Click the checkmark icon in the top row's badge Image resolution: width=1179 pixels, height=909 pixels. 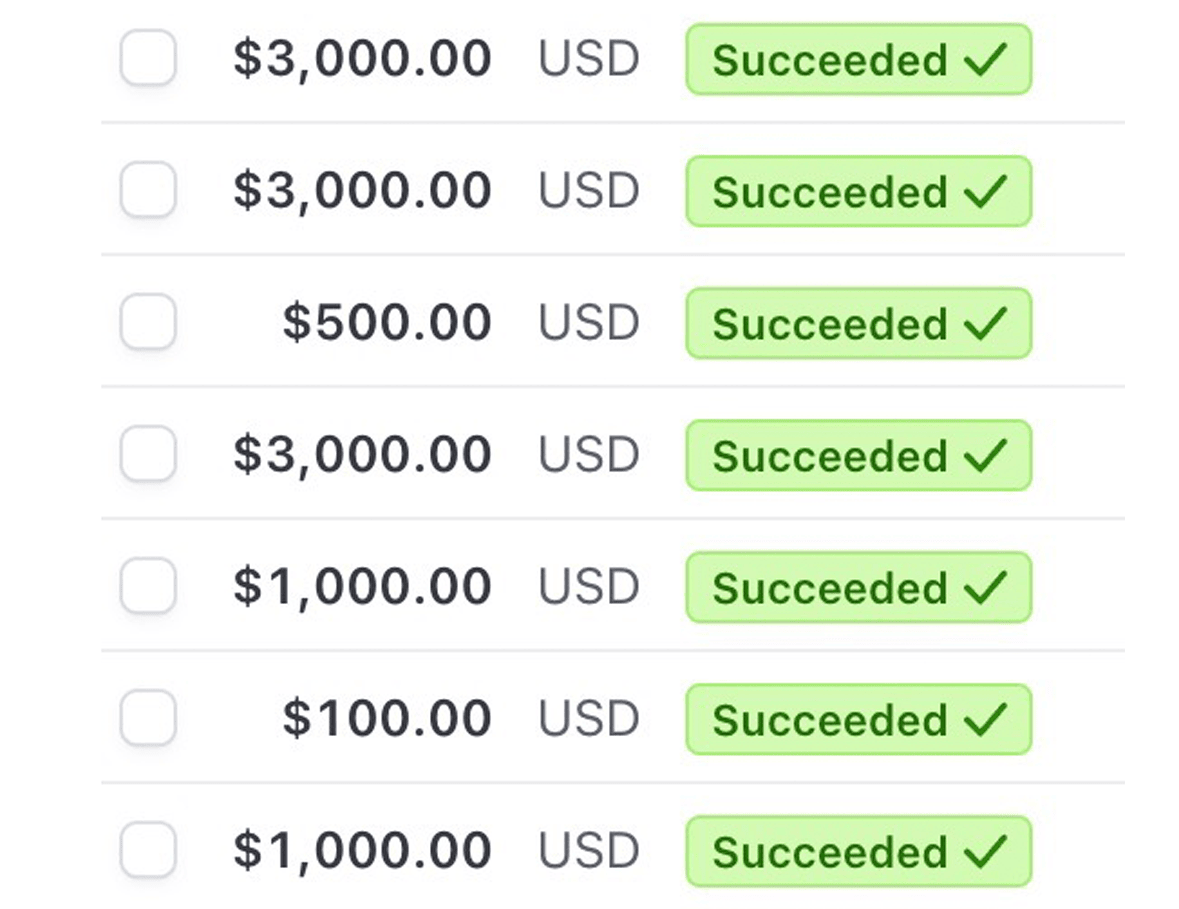tap(985, 59)
